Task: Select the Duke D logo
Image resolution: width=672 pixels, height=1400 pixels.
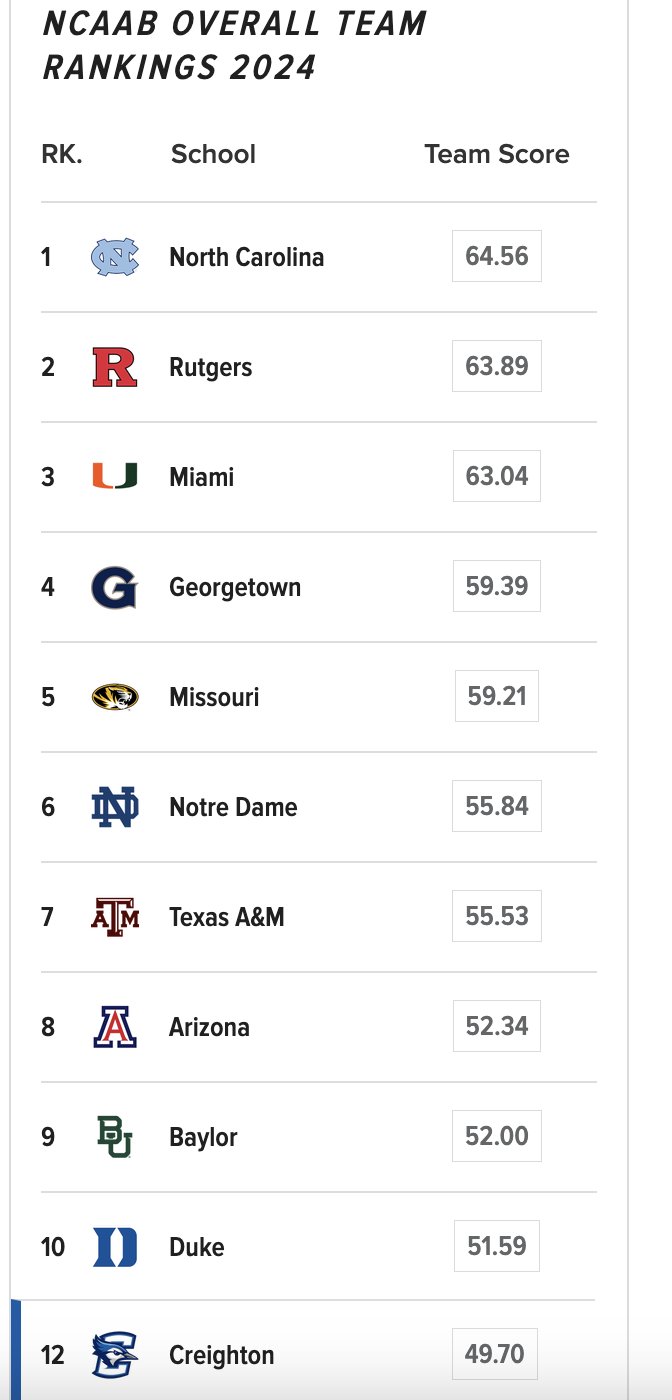Action: point(115,1247)
